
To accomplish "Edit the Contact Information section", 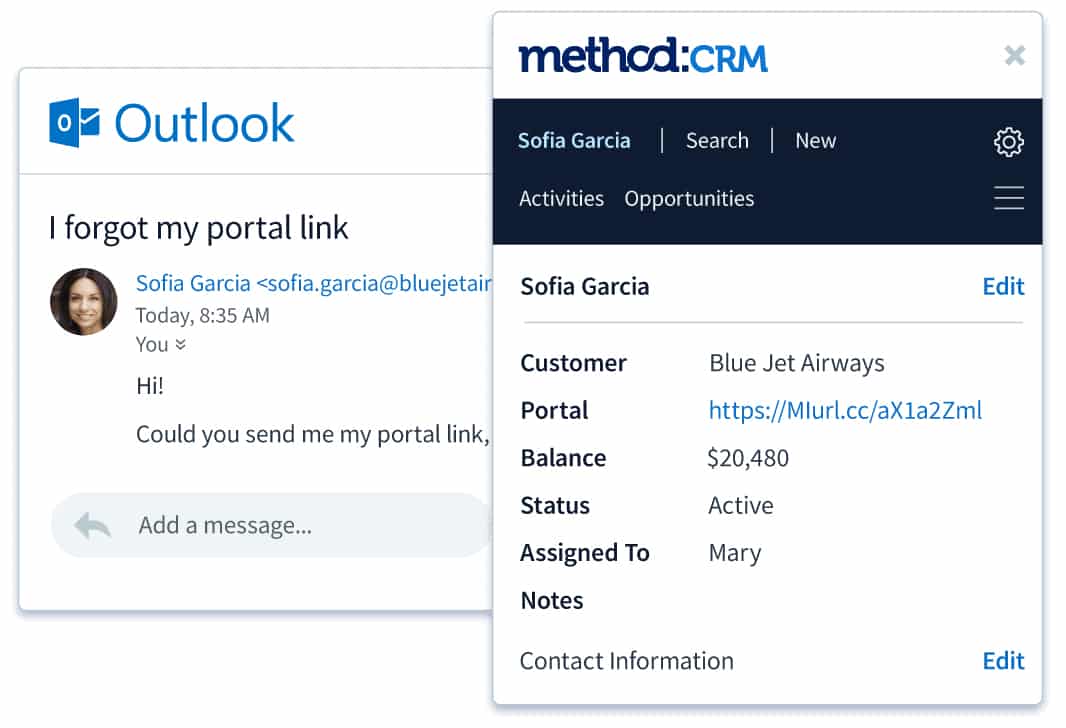I will pyautogui.click(x=1003, y=661).
